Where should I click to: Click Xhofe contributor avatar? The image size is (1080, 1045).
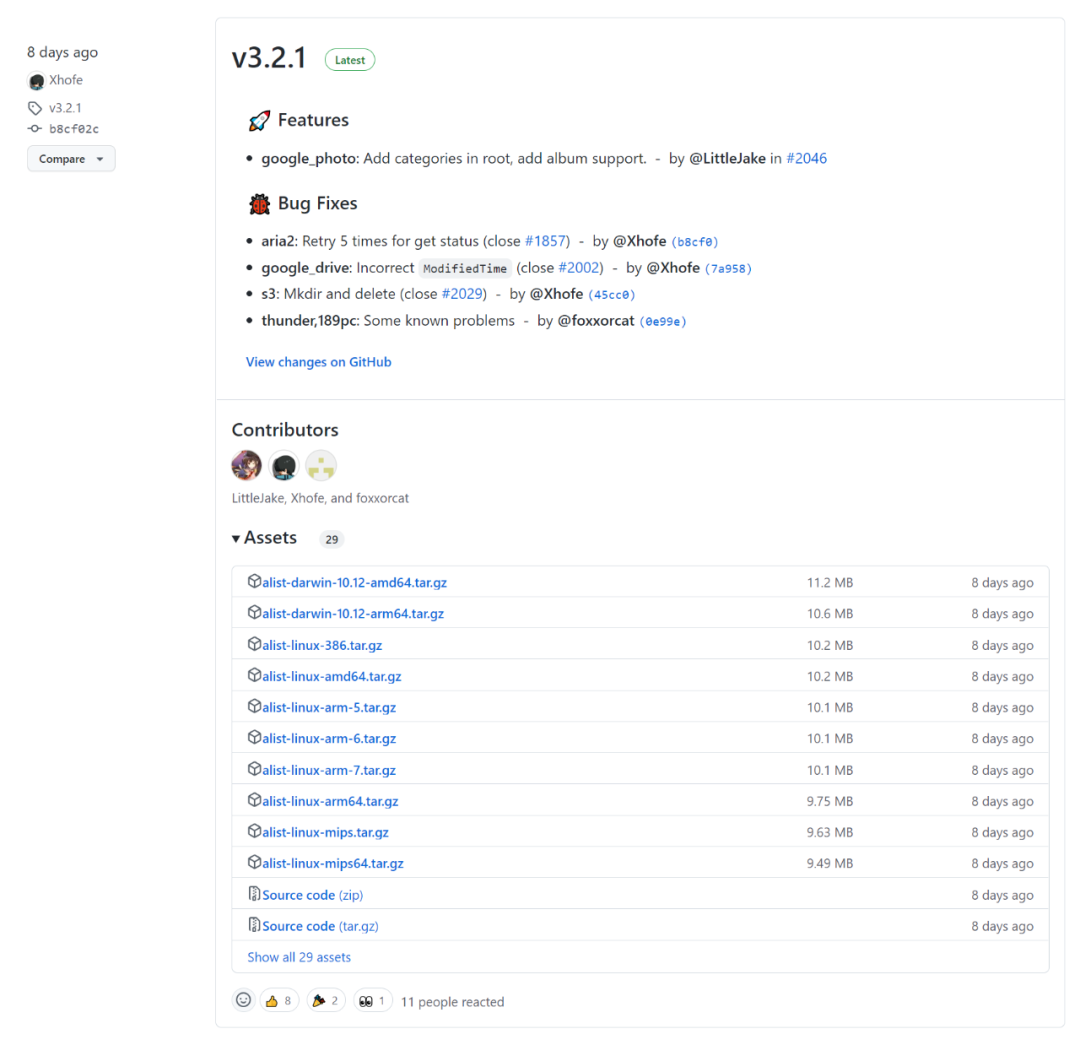284,466
